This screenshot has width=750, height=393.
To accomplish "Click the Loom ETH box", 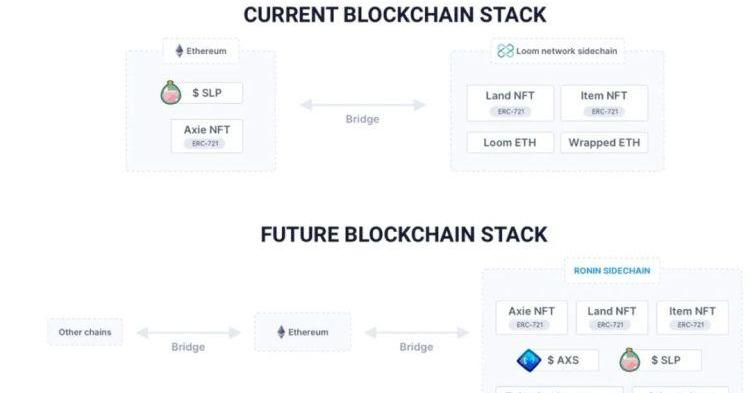I will pos(510,142).
